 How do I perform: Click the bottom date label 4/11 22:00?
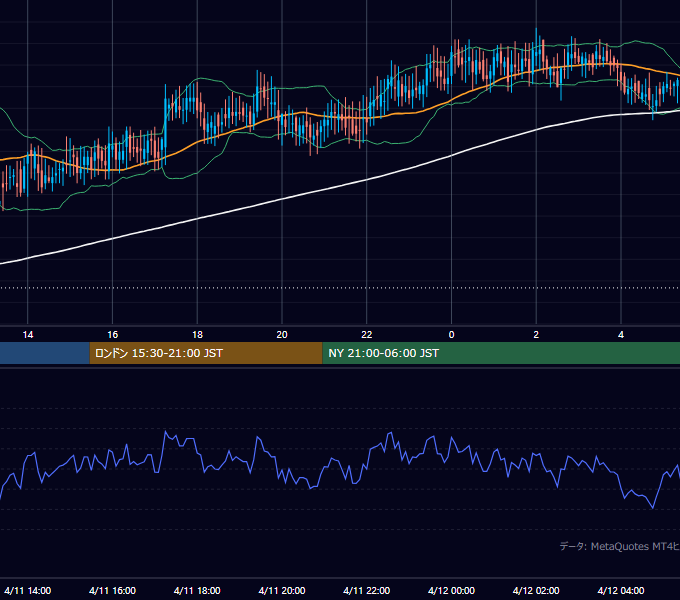coord(367,590)
